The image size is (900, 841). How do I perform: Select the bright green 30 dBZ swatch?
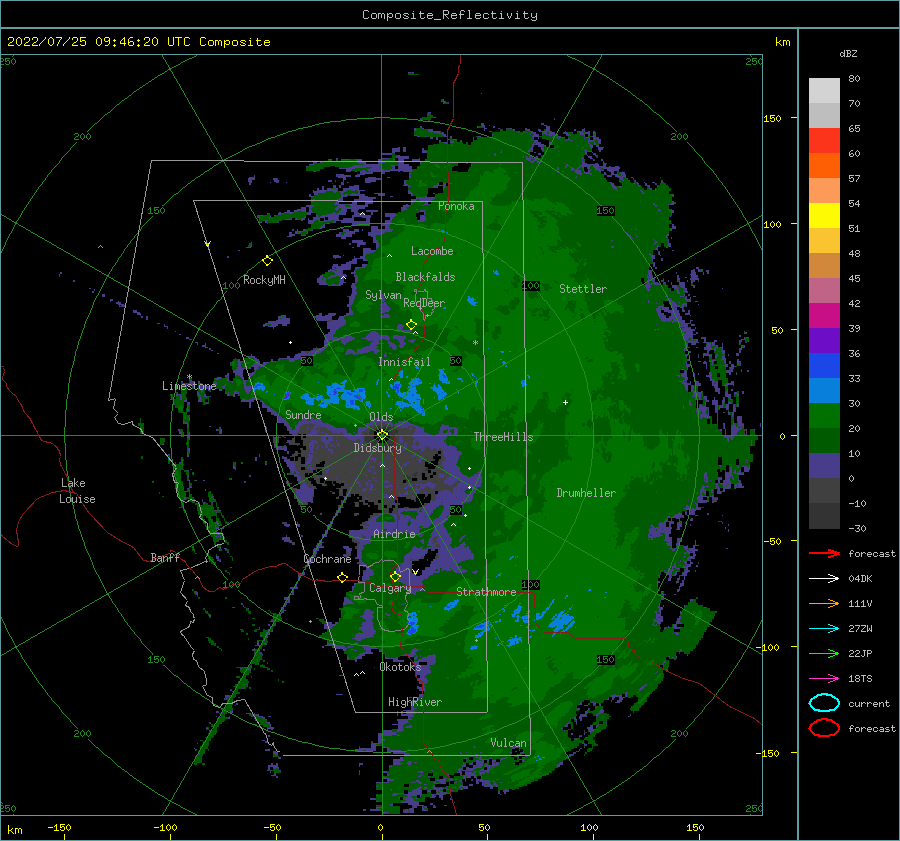coord(824,416)
